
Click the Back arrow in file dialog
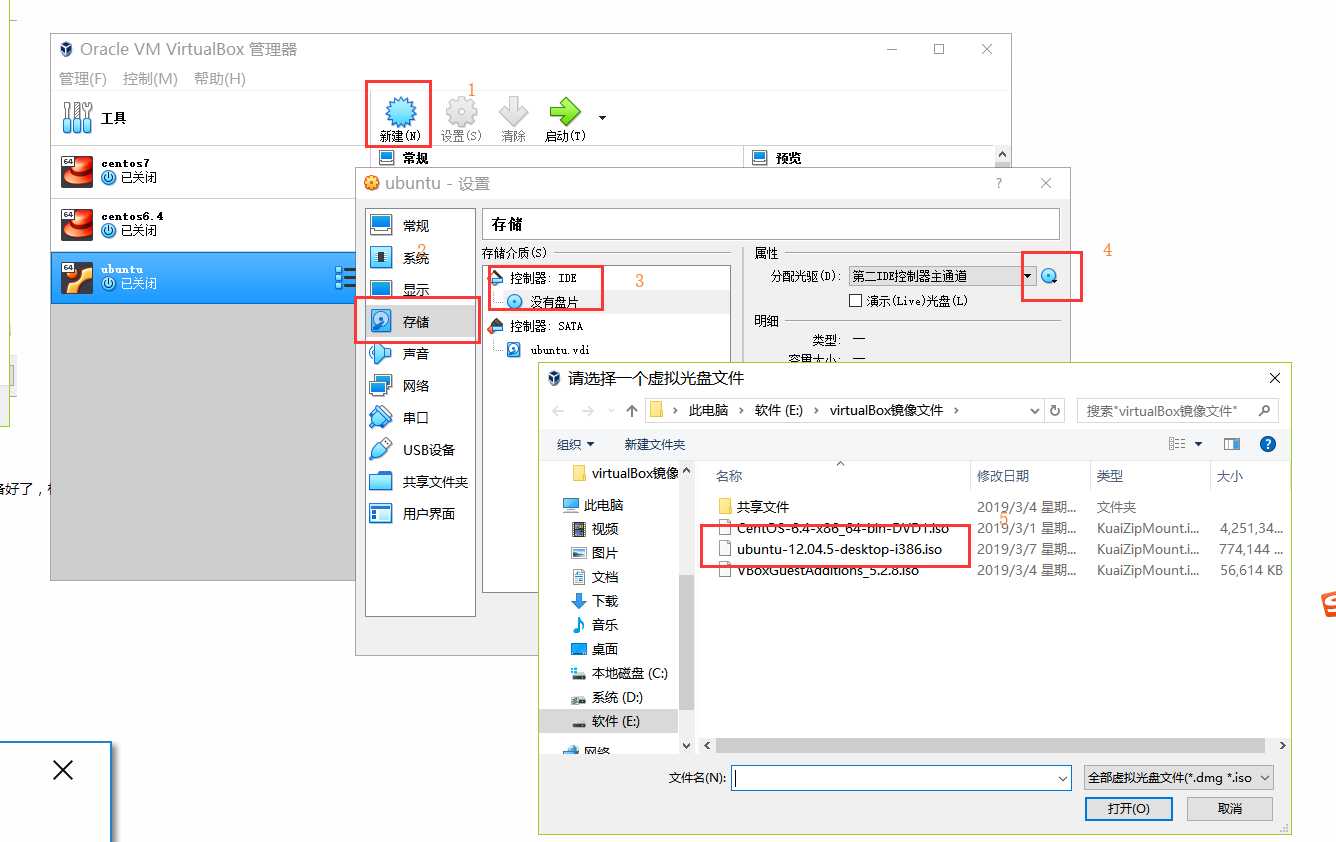[x=558, y=410]
